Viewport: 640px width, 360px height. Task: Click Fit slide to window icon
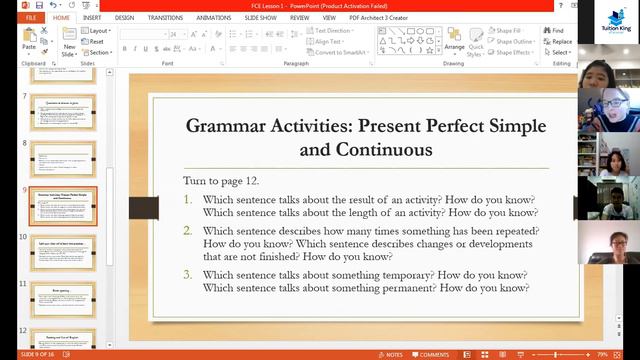(617, 355)
